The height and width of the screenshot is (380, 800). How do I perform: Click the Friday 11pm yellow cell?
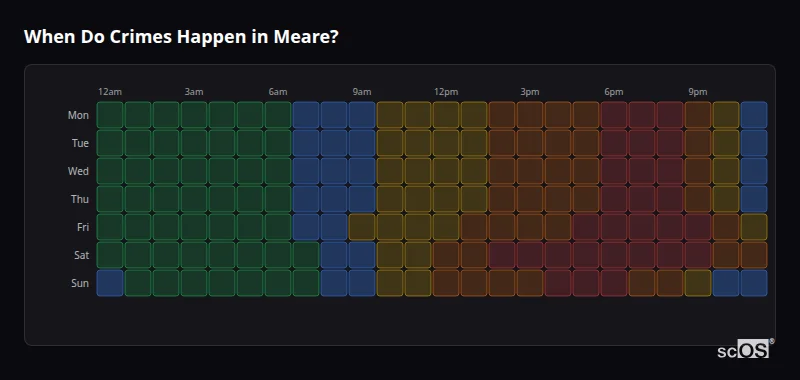pos(754,227)
